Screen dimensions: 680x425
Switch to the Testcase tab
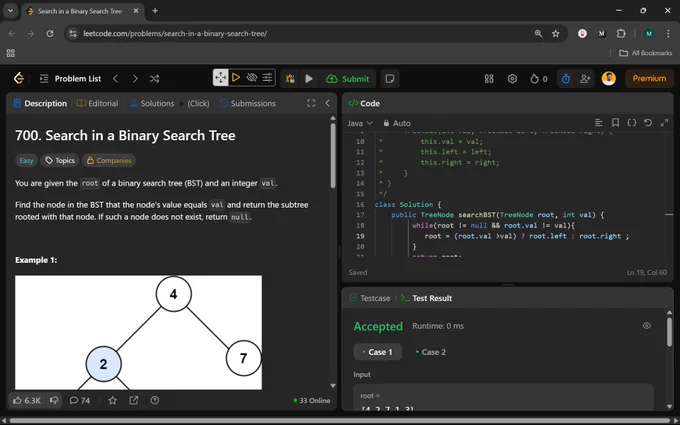369,298
